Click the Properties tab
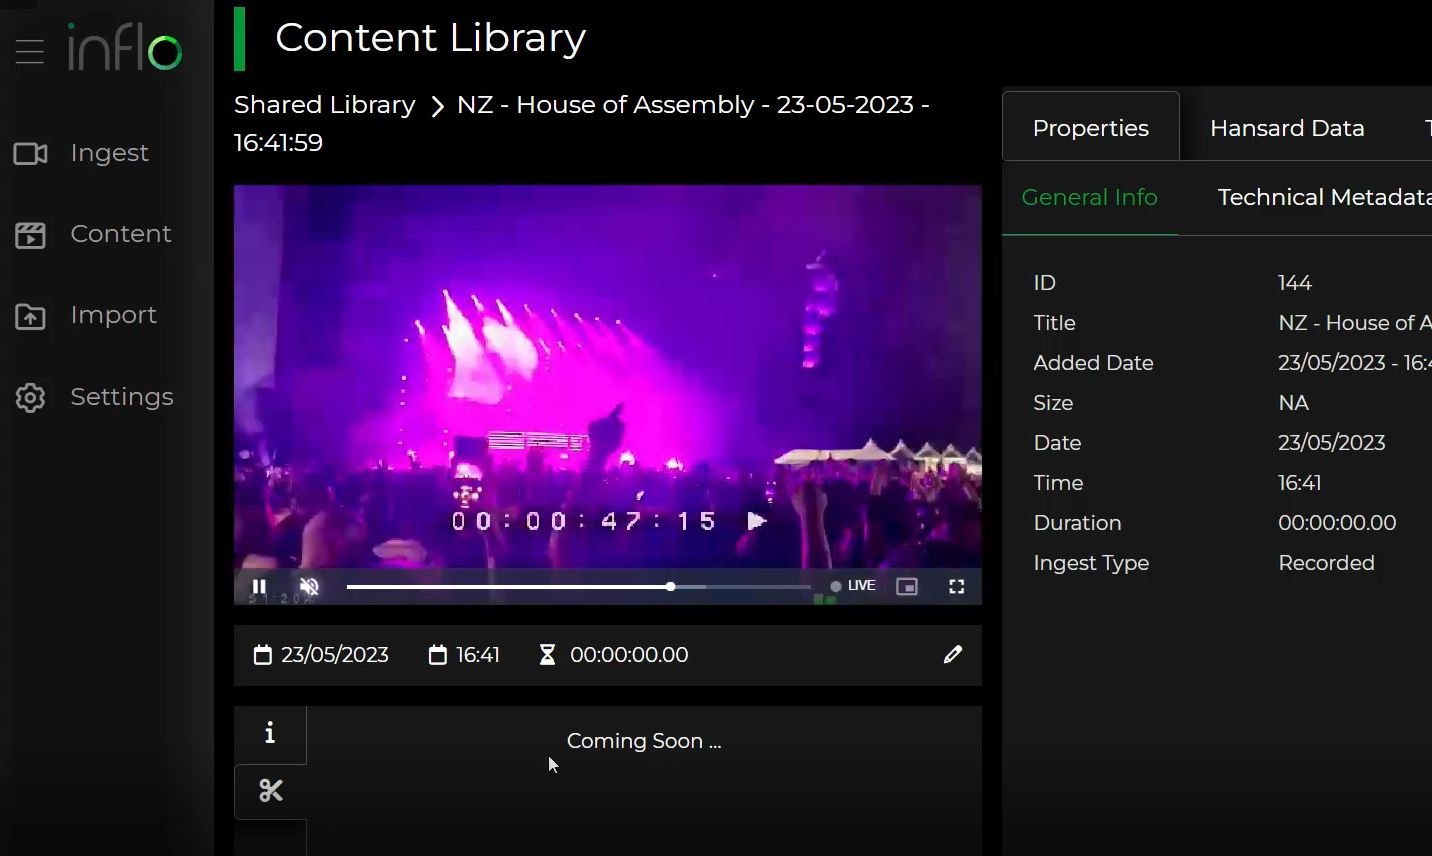The image size is (1432, 856). pyautogui.click(x=1090, y=128)
